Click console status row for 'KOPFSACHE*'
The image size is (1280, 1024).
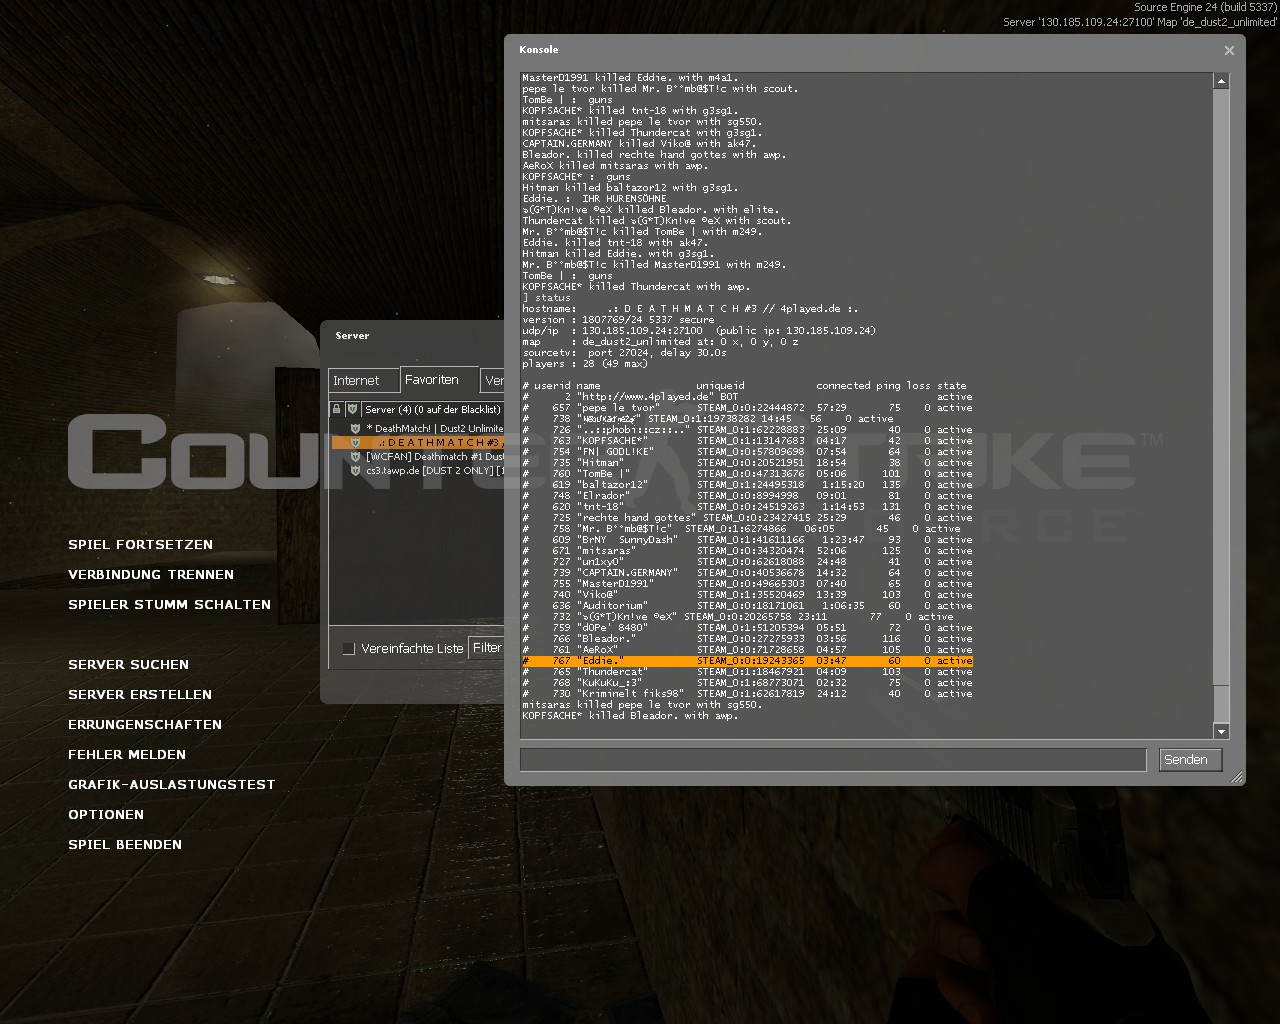[747, 441]
